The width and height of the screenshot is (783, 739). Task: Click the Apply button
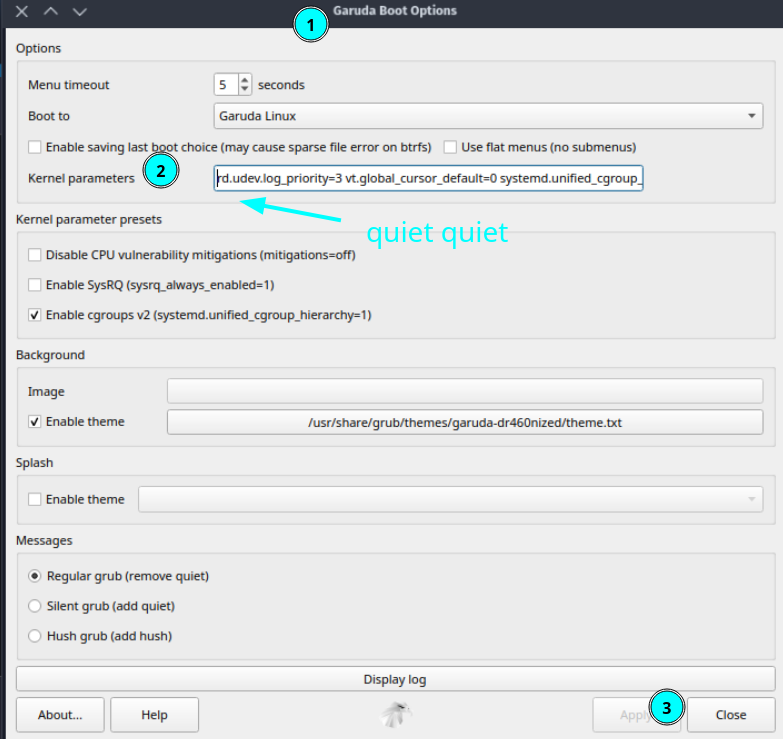[636, 715]
